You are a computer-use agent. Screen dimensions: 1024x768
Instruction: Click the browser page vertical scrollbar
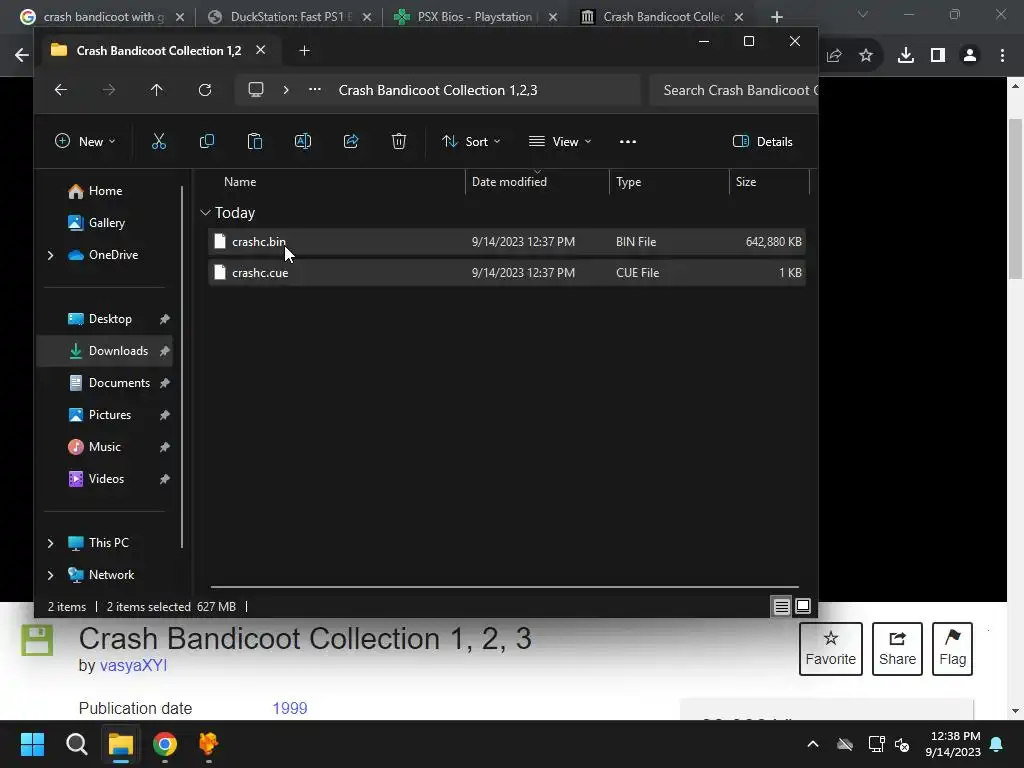point(1015,199)
